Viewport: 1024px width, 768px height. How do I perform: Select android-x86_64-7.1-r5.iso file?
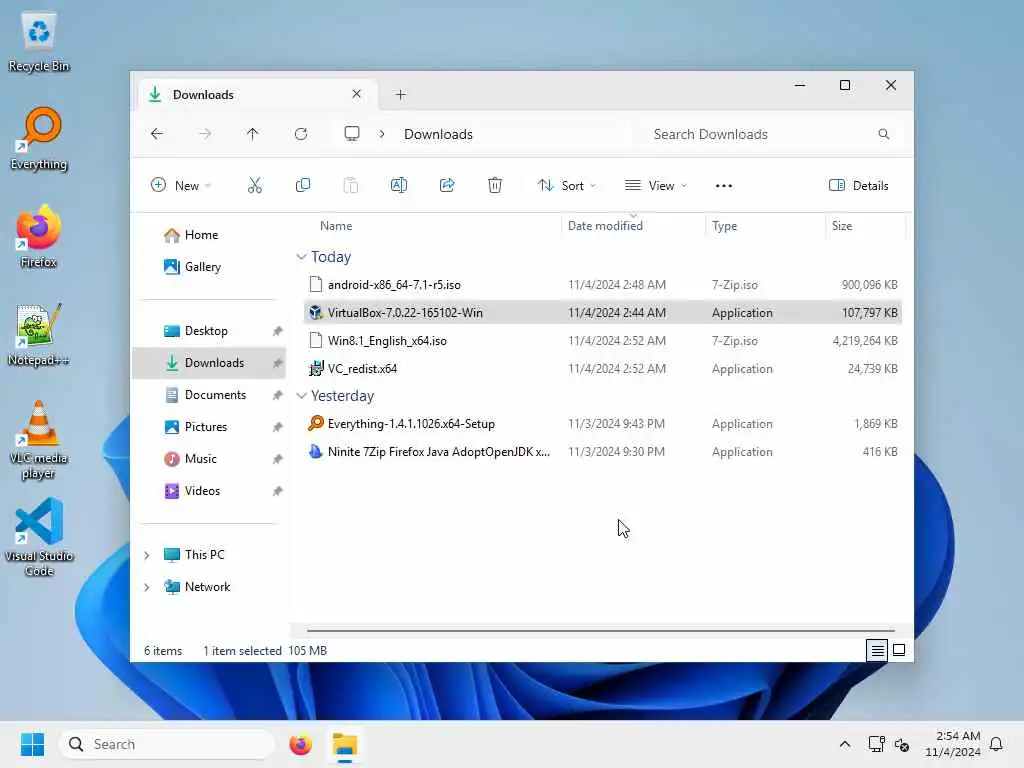coord(603,285)
